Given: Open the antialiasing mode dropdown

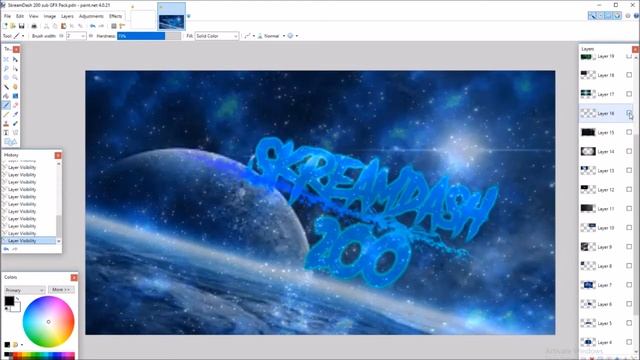Looking at the screenshot, I should coord(249,36).
